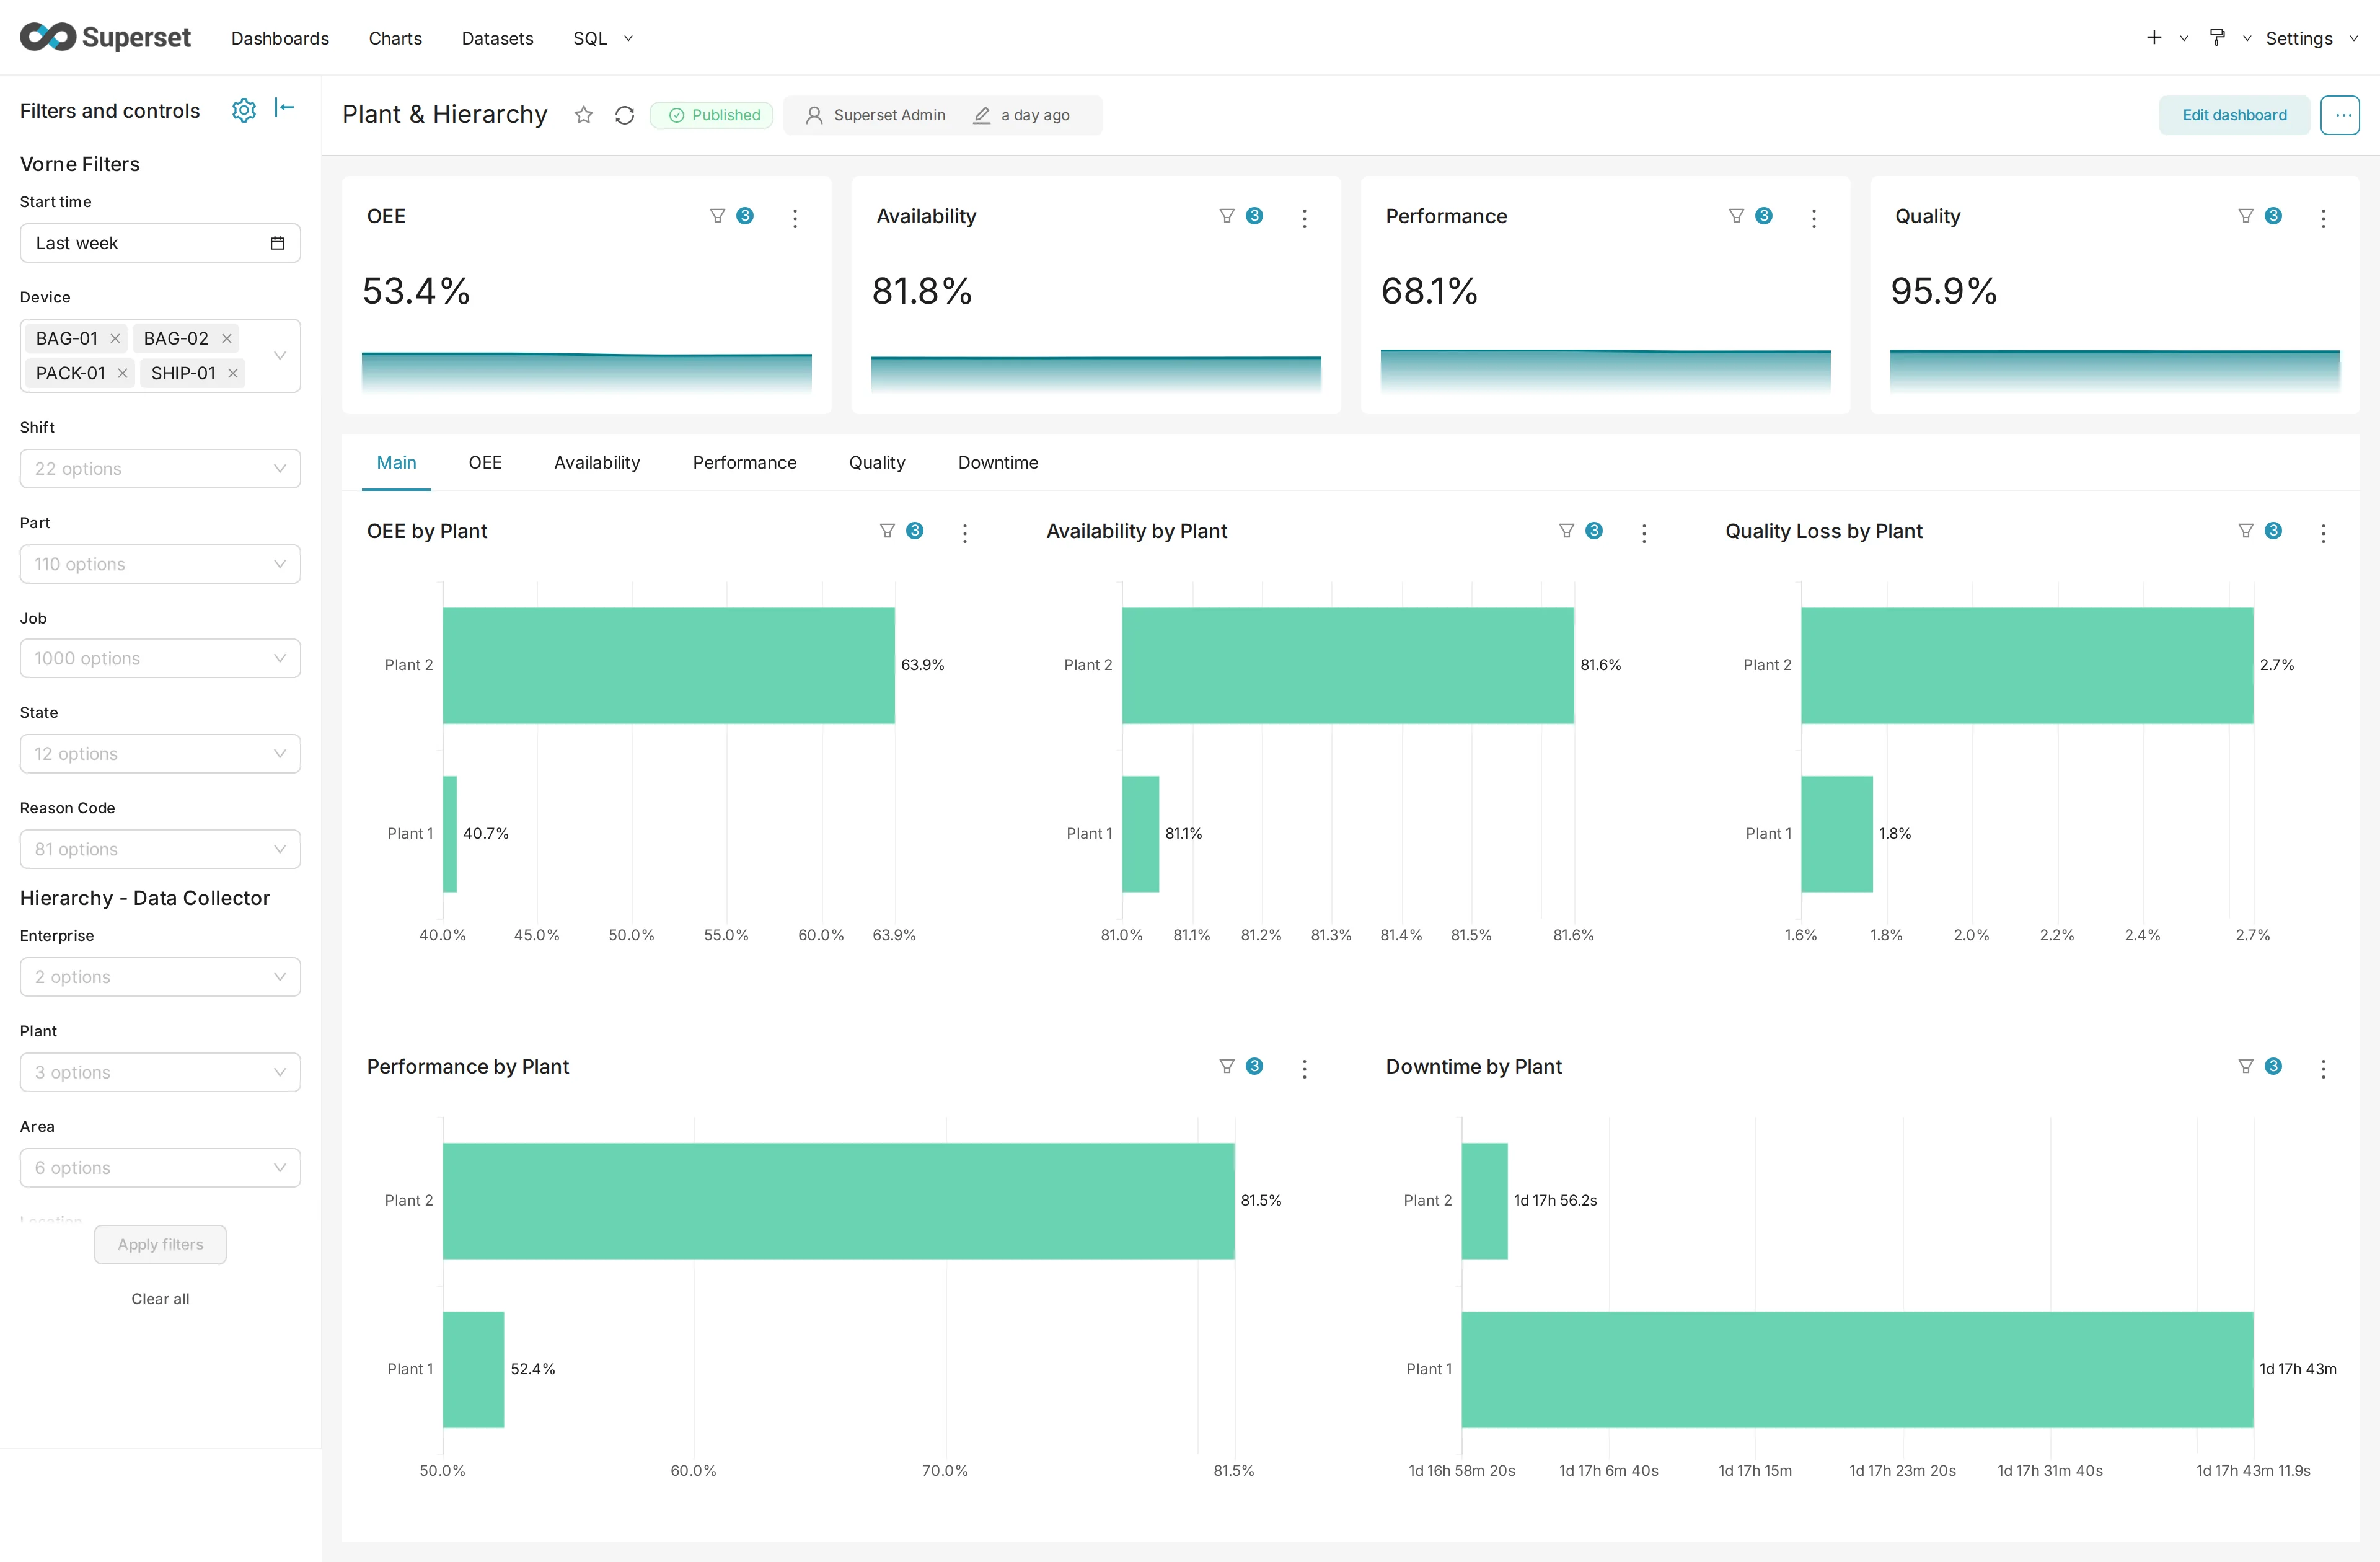Open the Plant filter dropdown
The width and height of the screenshot is (2380, 1562).
(x=160, y=1072)
